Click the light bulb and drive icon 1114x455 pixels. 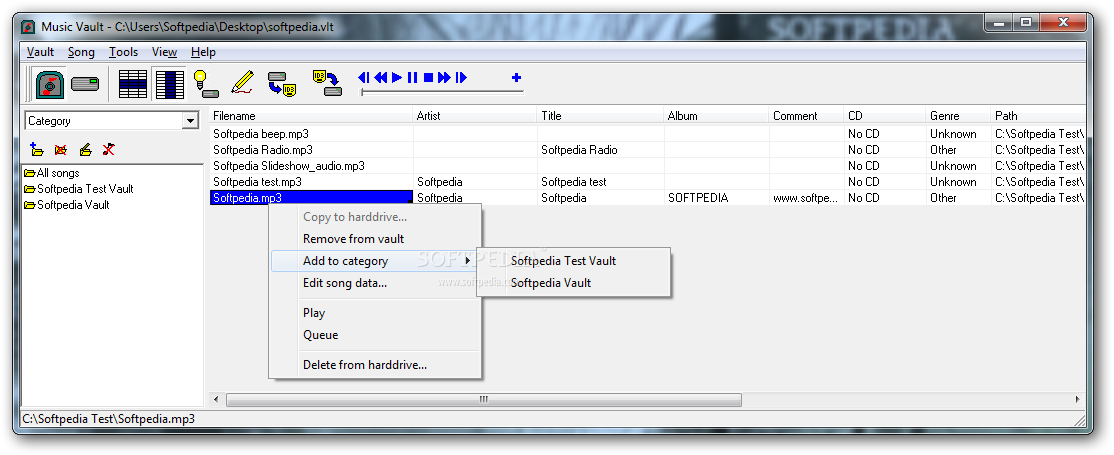(205, 84)
